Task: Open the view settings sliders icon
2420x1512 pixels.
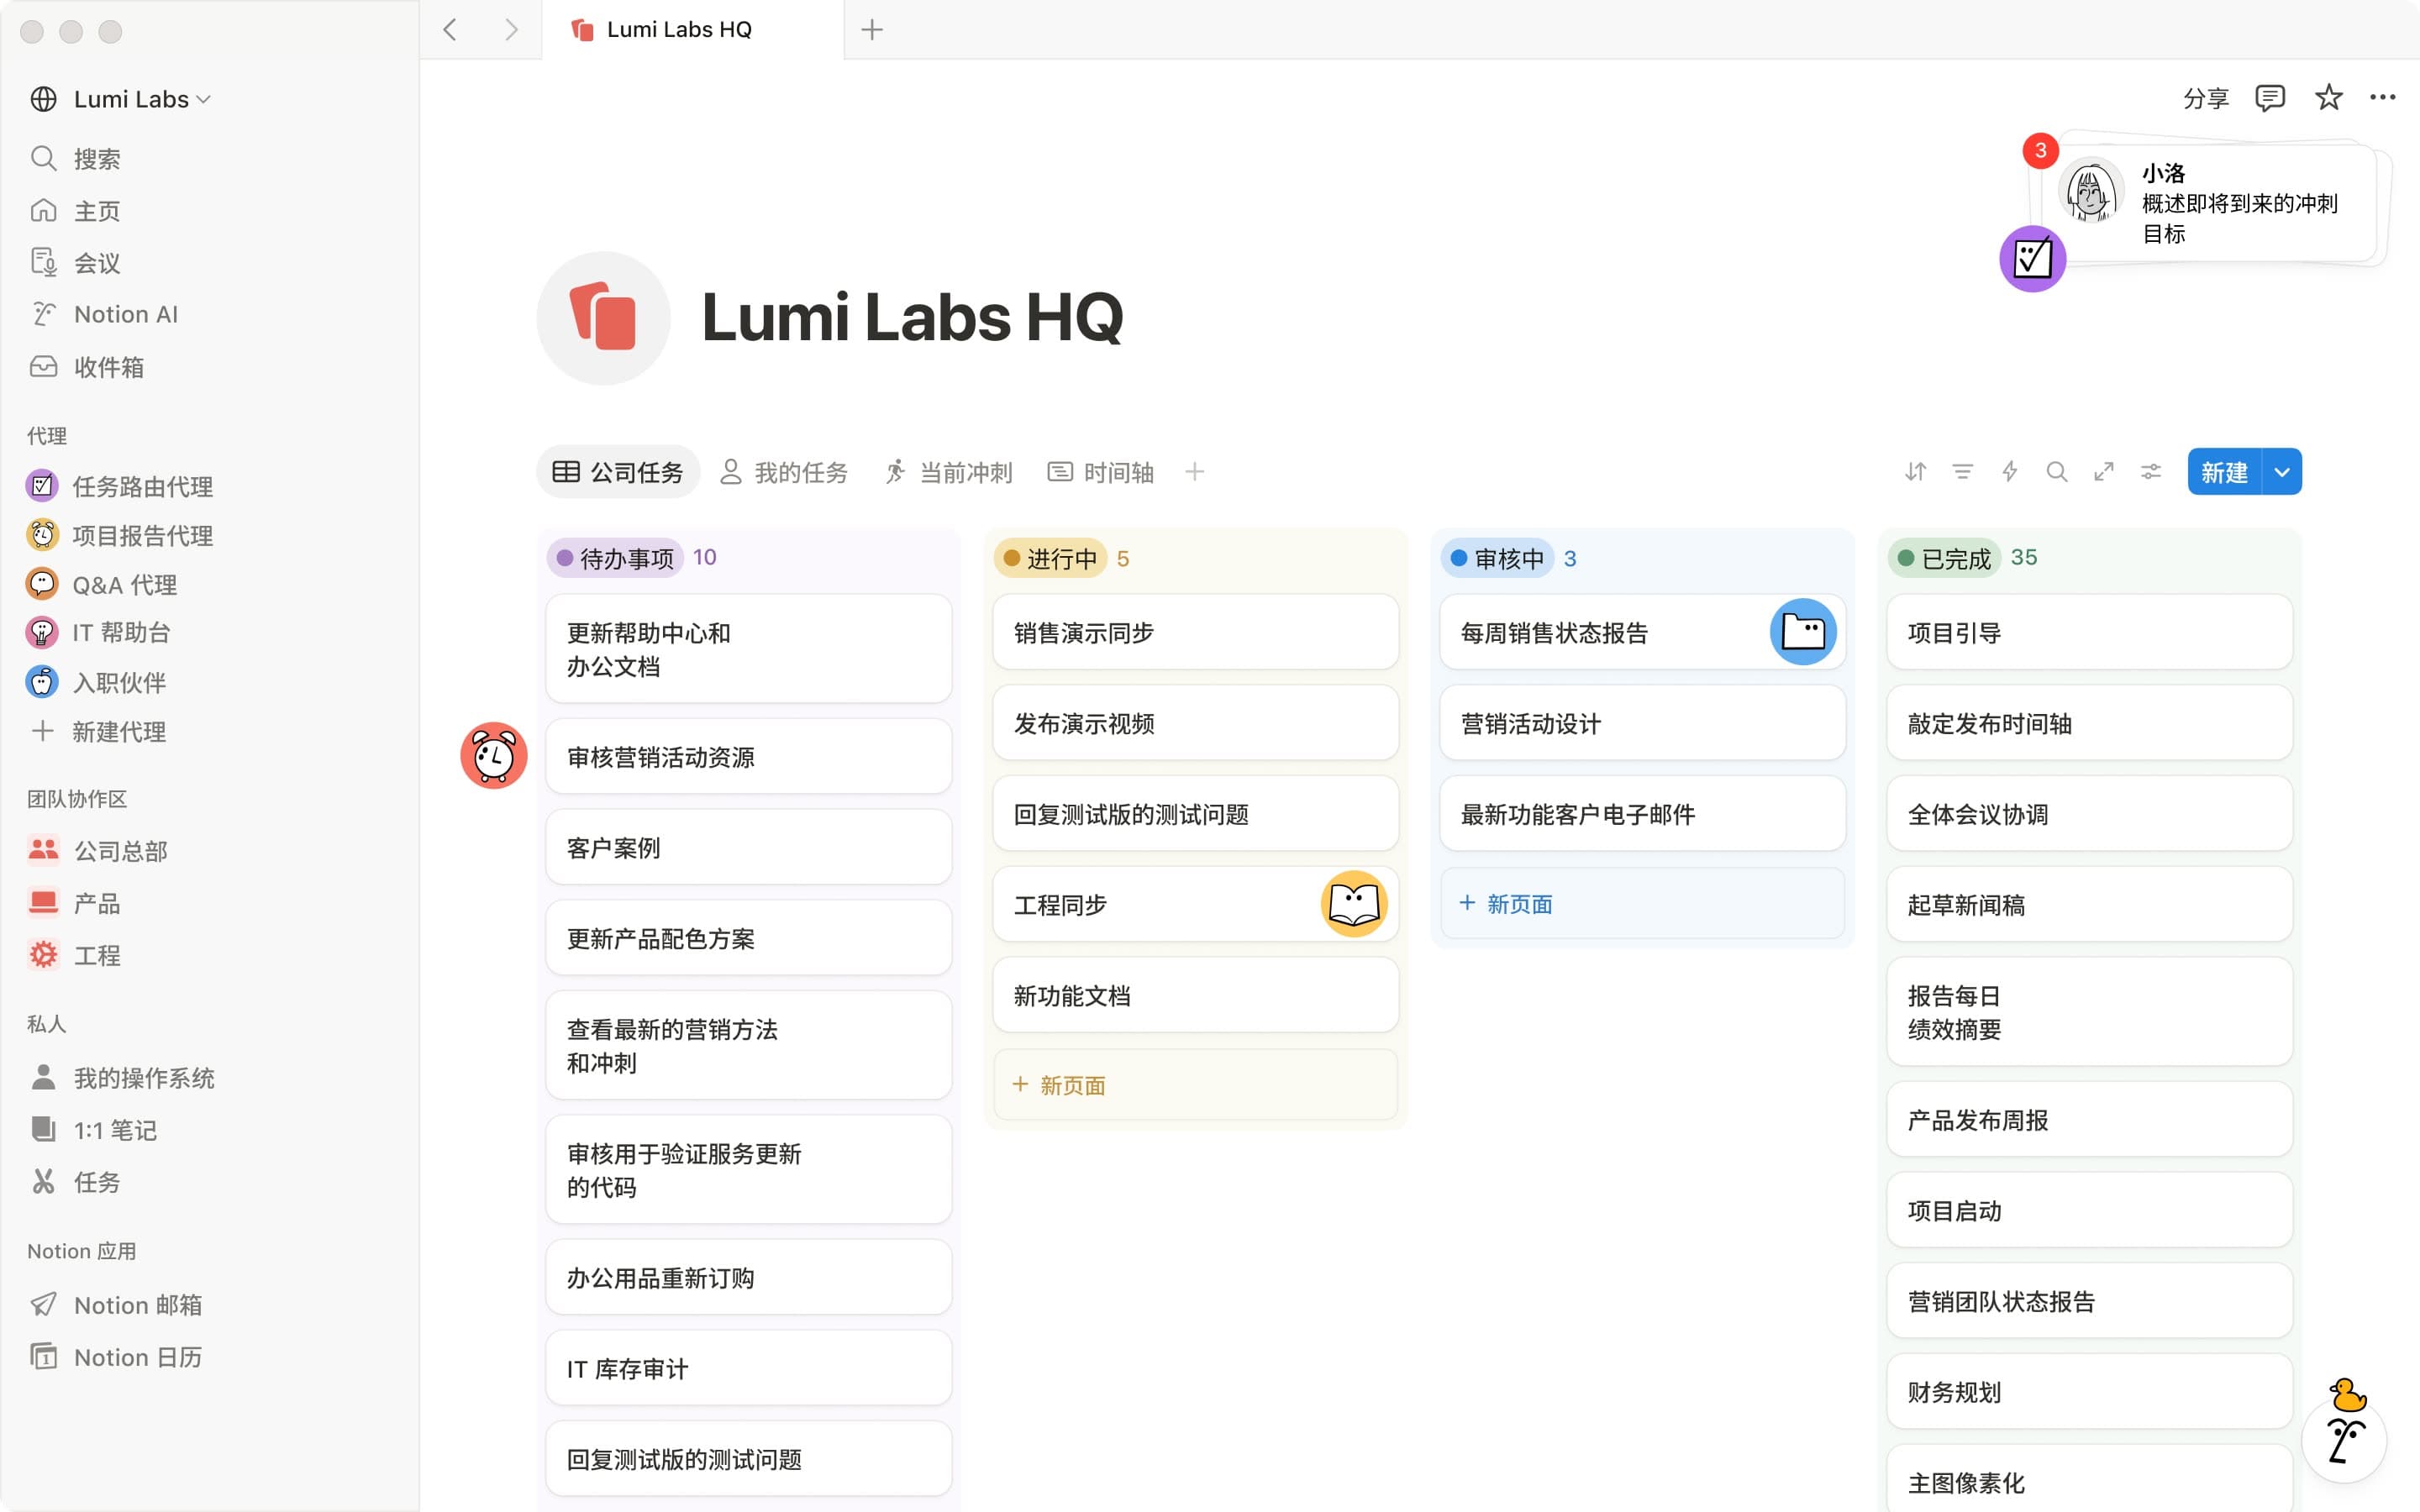Action: 2151,471
